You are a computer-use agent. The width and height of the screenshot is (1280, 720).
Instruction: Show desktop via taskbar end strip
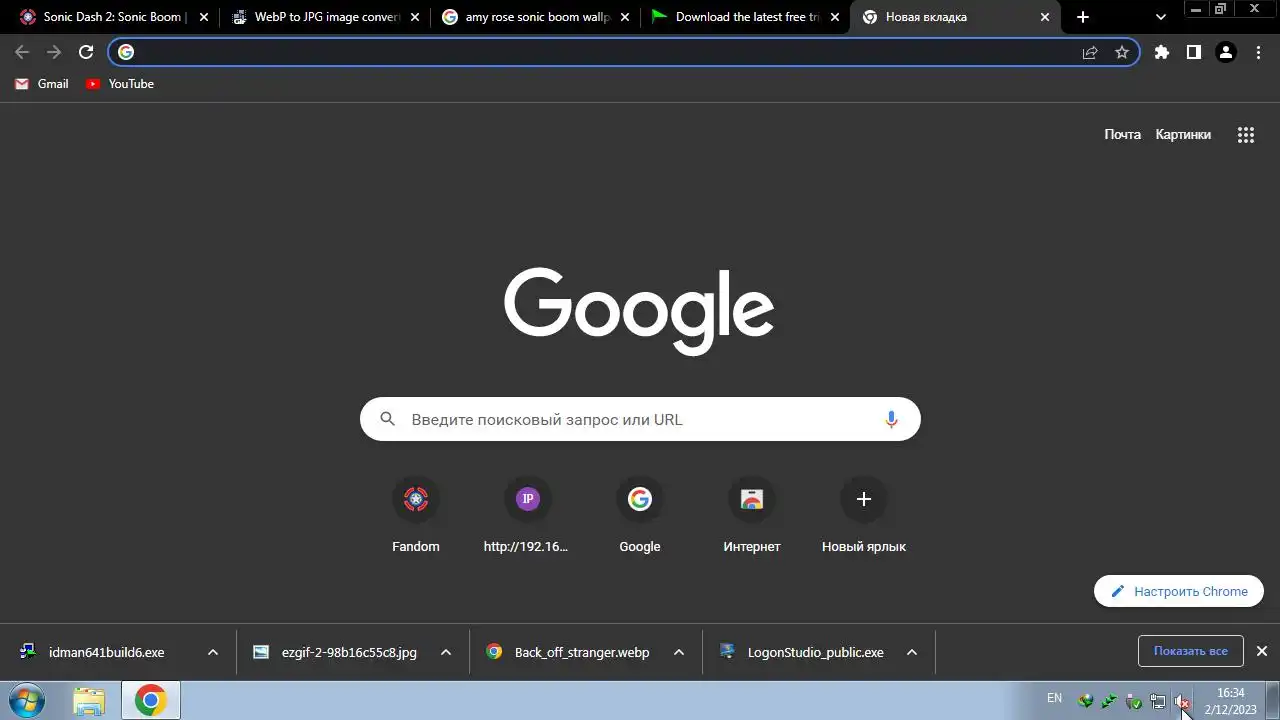(x=1274, y=701)
